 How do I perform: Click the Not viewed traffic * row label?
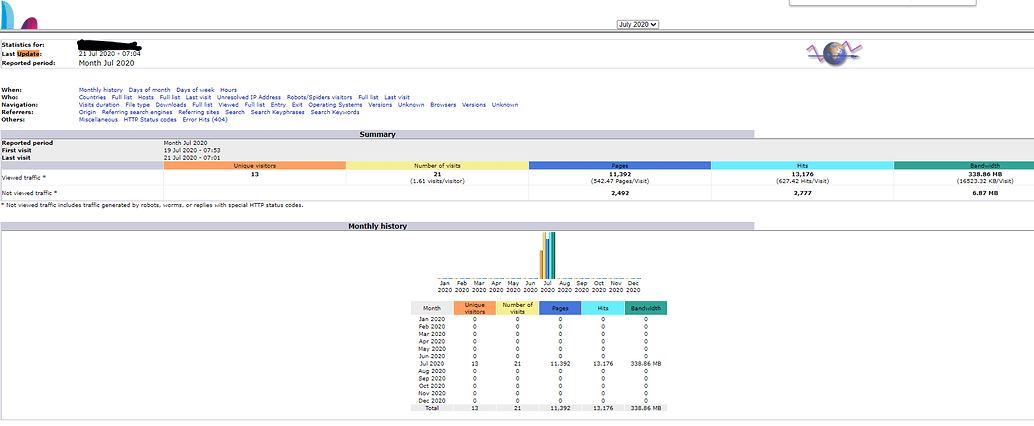(30, 193)
